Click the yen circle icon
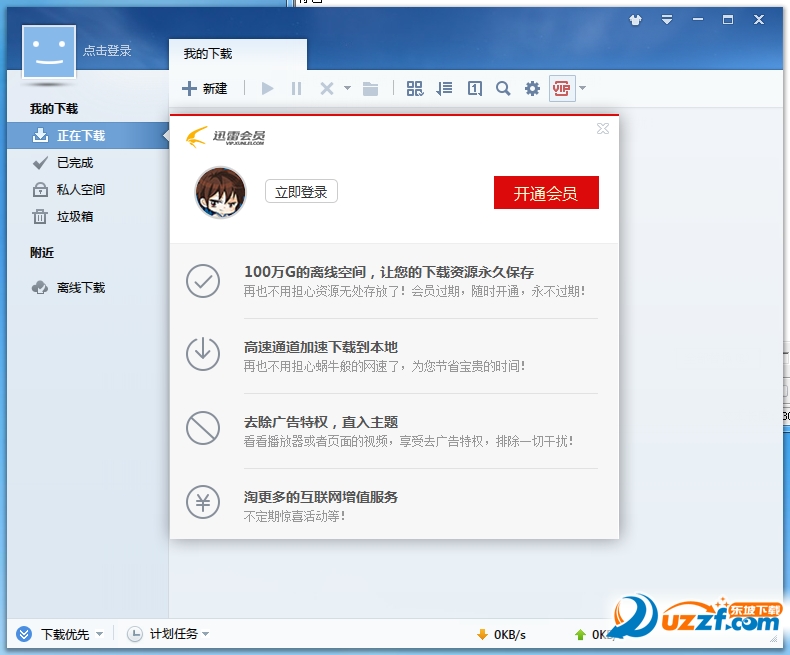Screen dimensions: 790x655 (x=203, y=502)
